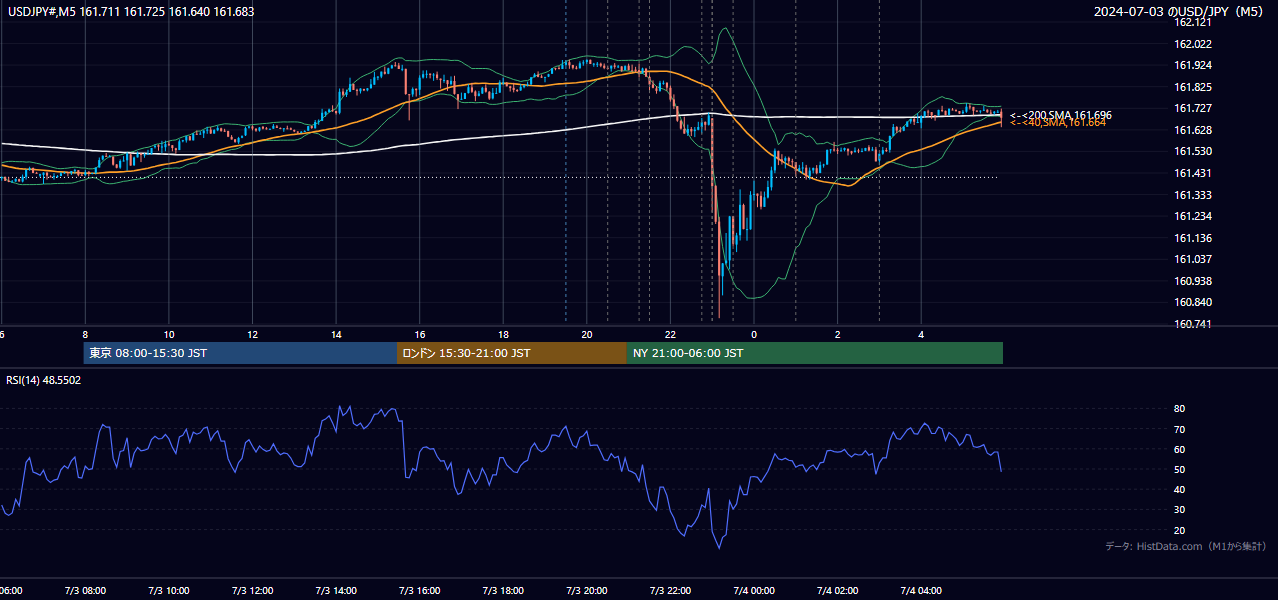This screenshot has width=1278, height=600.
Task: Click price axis value 161.037
Action: pyautogui.click(x=1192, y=259)
